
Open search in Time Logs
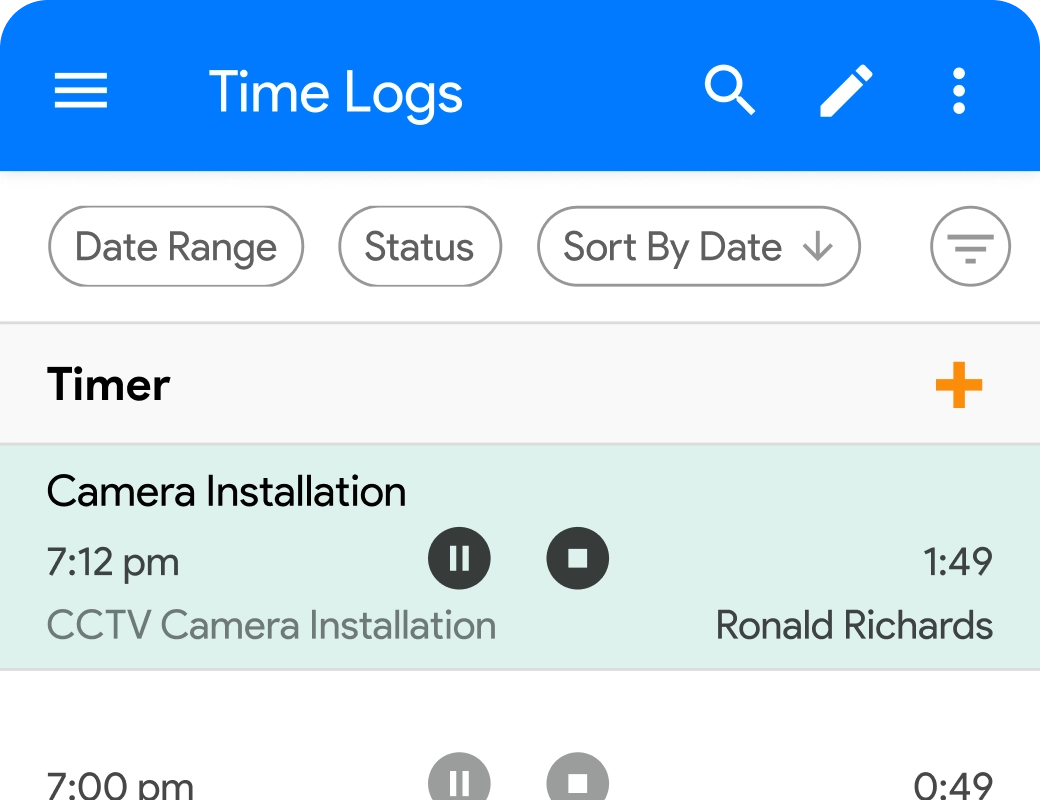730,92
